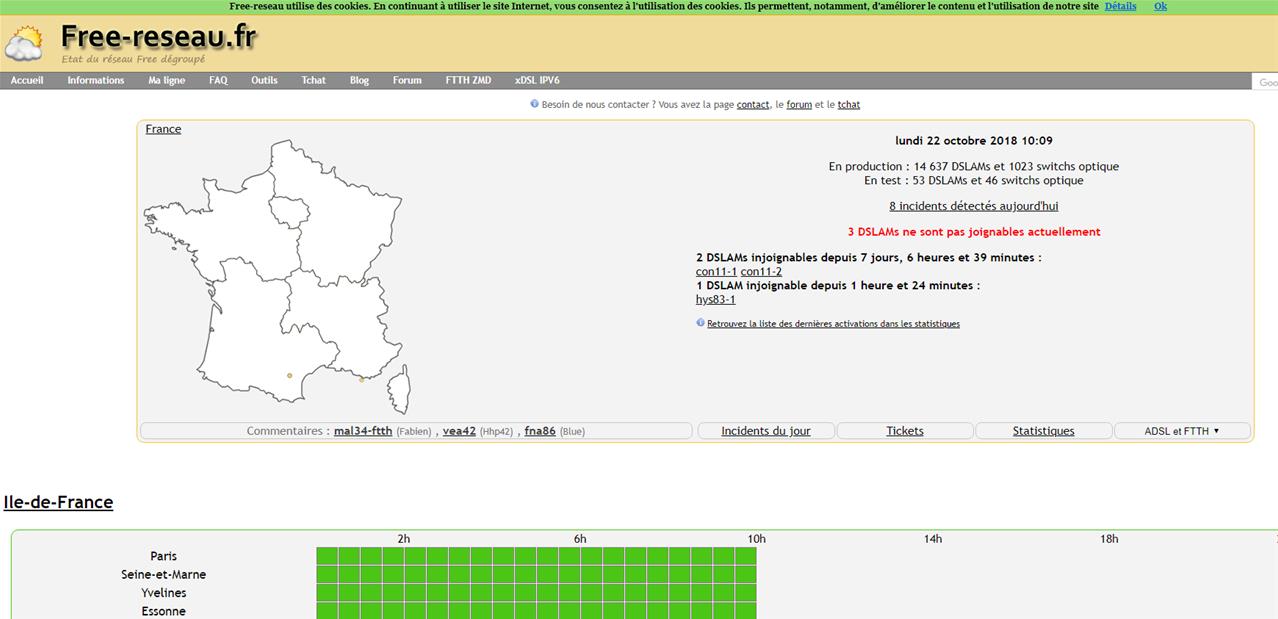Expand the ADSL et FTTH dropdown
The height and width of the screenshot is (619, 1278).
click(1182, 431)
